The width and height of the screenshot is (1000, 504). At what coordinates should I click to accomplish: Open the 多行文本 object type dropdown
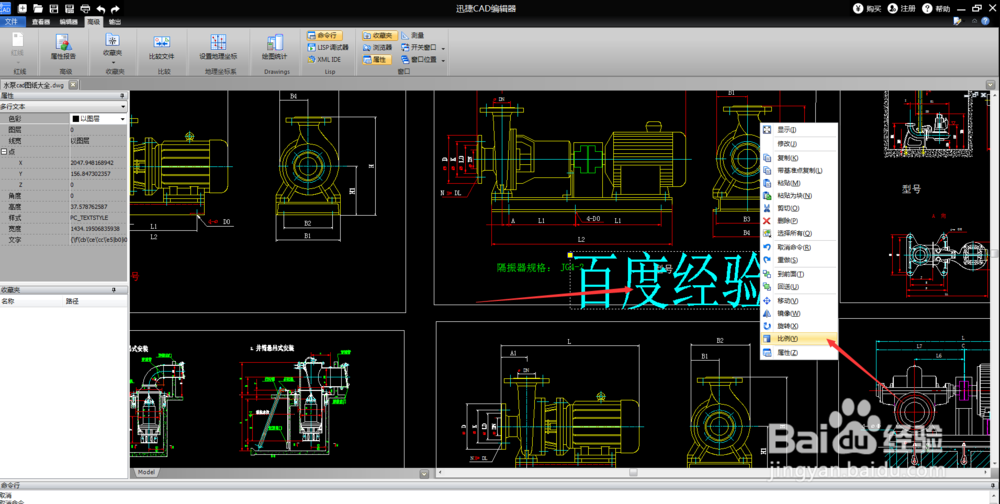[123, 107]
